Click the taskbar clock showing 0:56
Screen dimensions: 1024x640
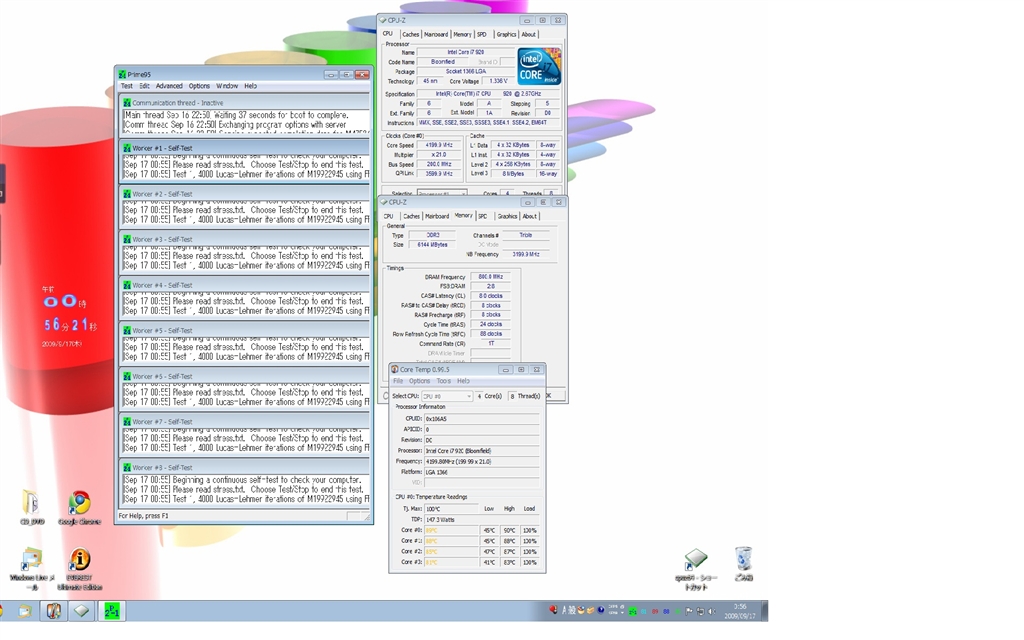pos(739,611)
